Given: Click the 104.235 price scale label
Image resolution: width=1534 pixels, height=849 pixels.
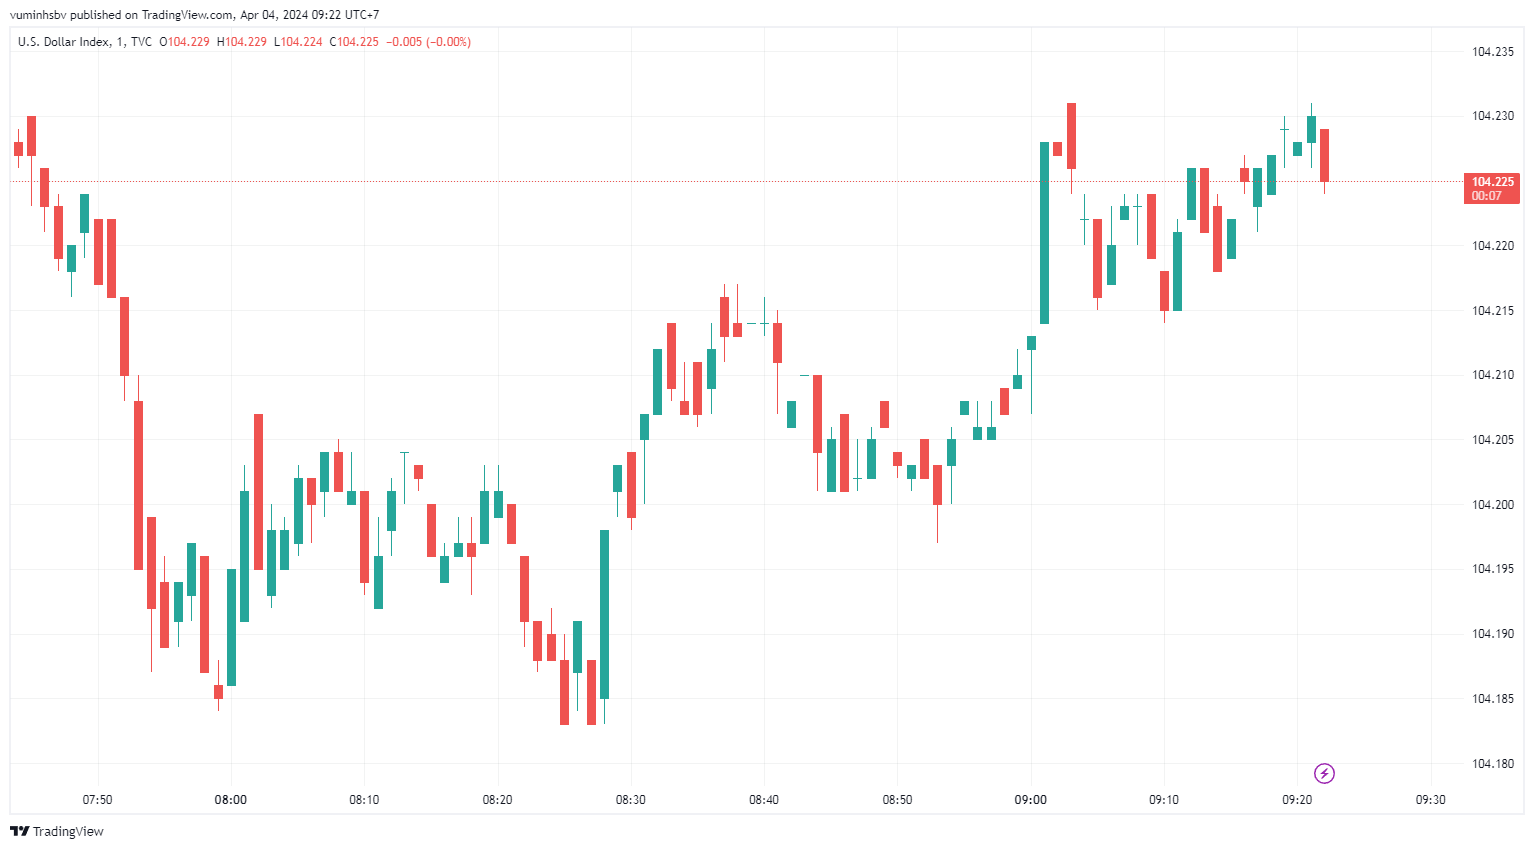Looking at the screenshot, I should (1492, 52).
